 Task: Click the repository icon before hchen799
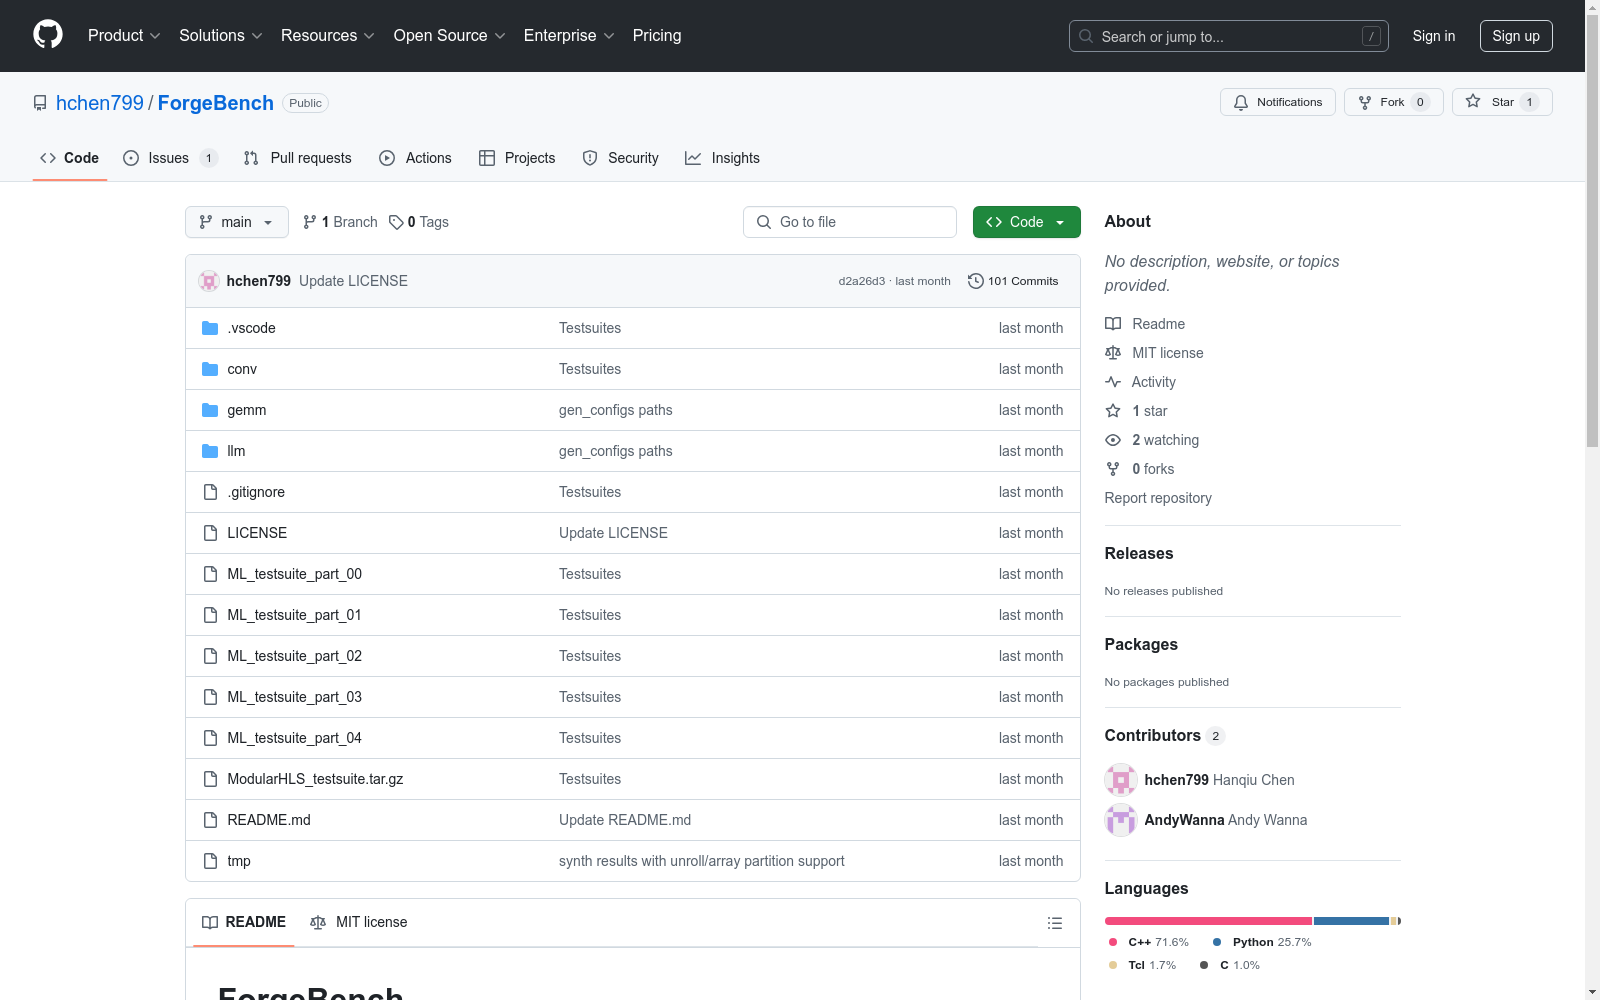40,103
